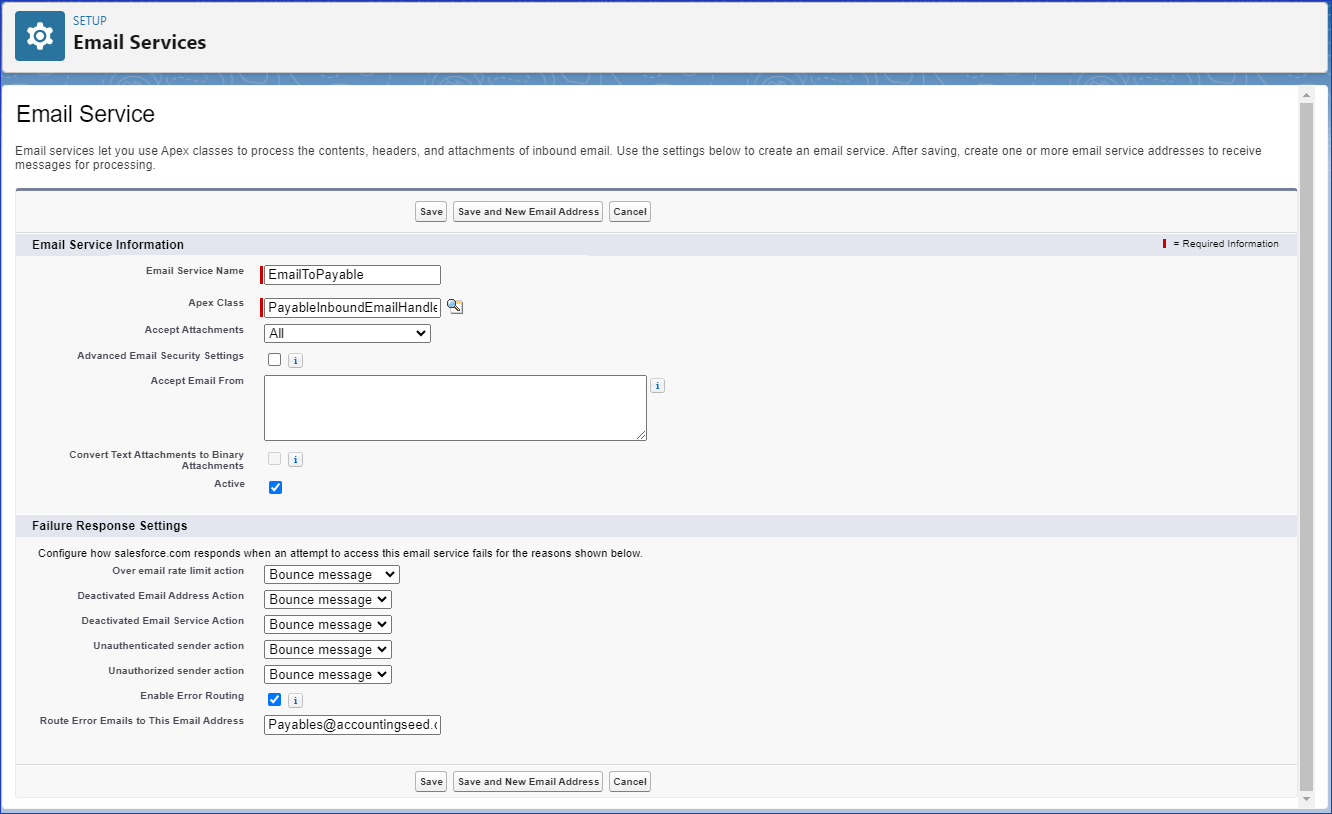Change the Unauthenticated sender action dropdown
Viewport: 1332px width, 814px height.
pos(327,650)
